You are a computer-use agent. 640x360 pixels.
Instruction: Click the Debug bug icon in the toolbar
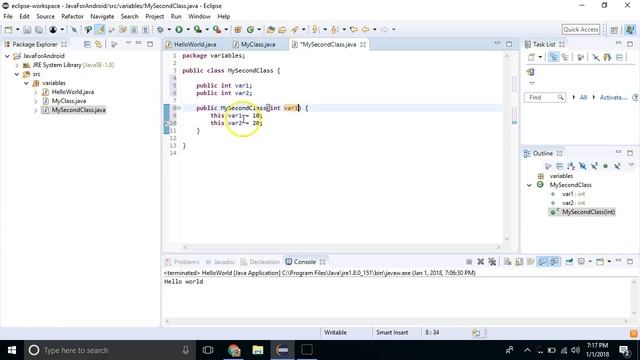point(160,29)
